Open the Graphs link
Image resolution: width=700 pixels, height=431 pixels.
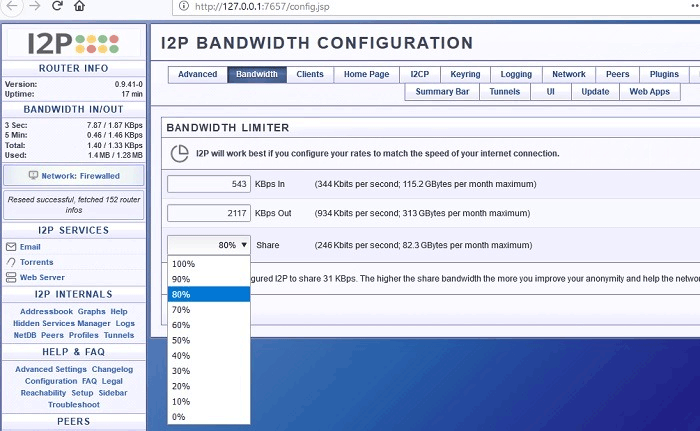coord(92,311)
